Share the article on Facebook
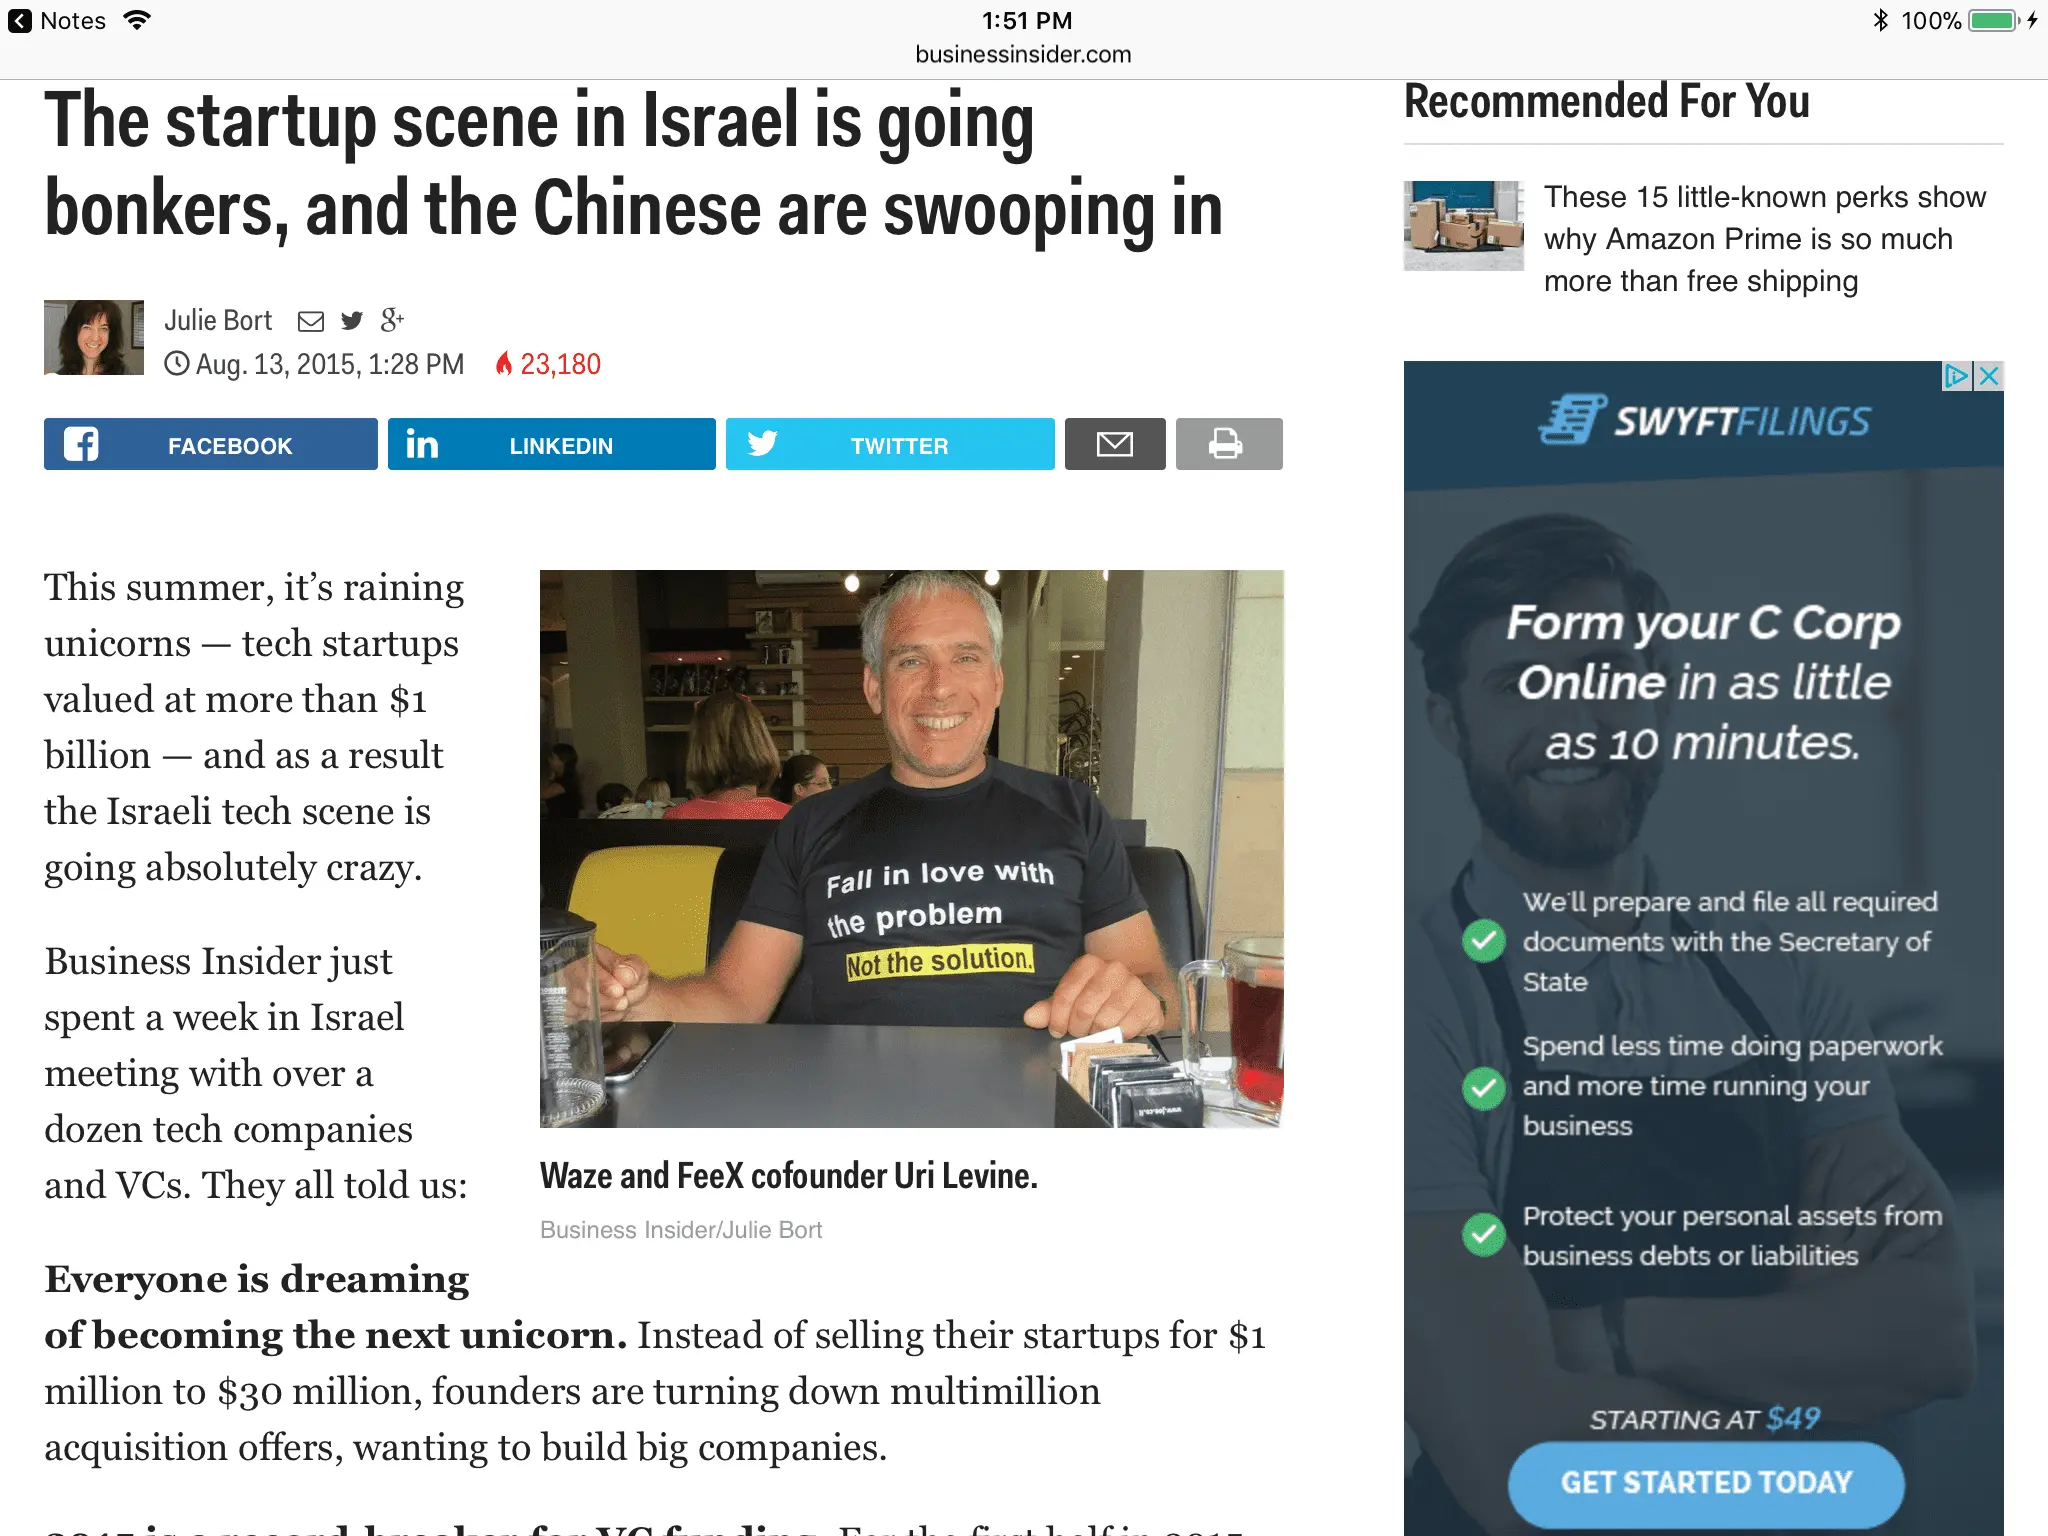 pyautogui.click(x=211, y=444)
